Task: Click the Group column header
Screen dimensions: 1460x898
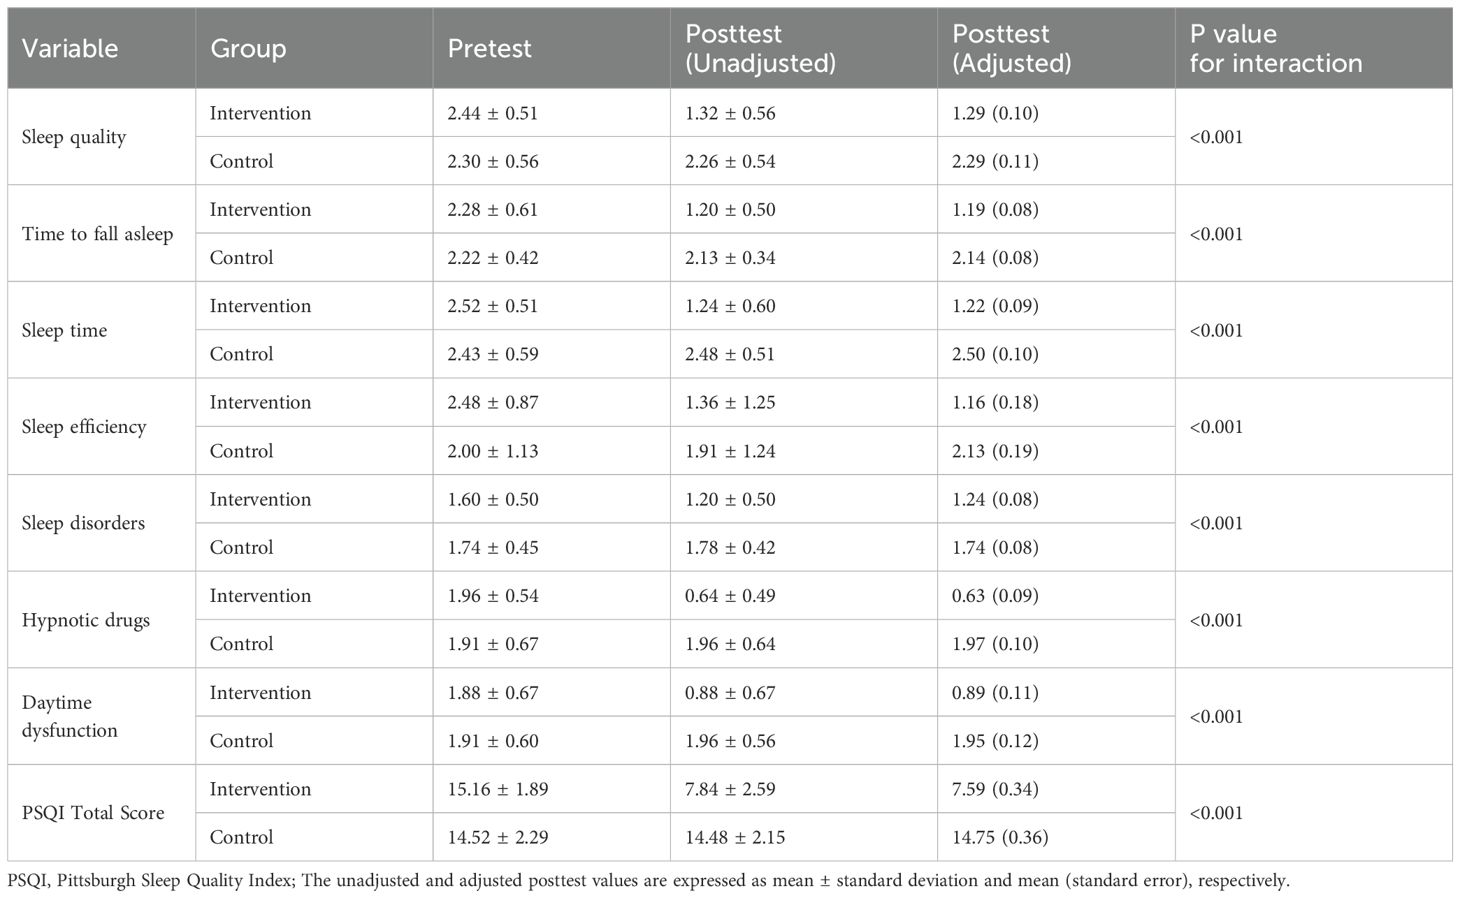Action: pos(248,48)
